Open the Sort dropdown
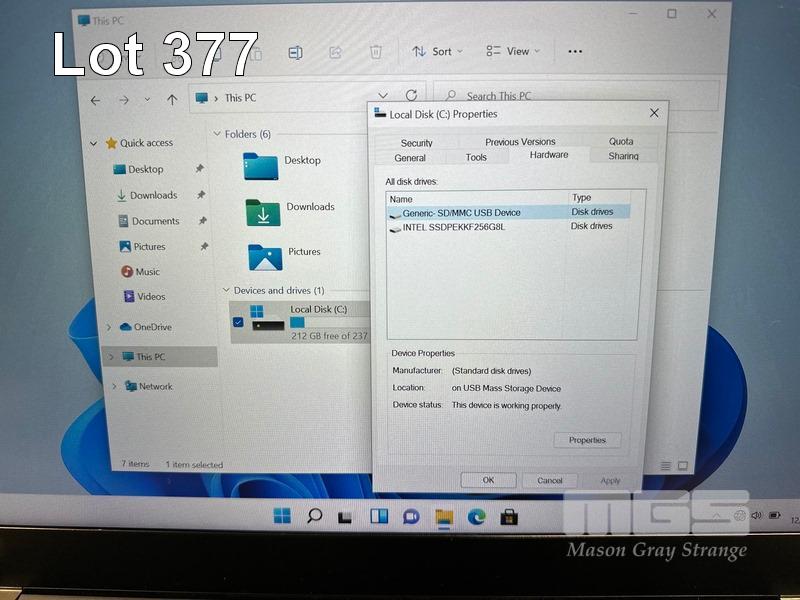The height and width of the screenshot is (600, 800). pos(433,52)
